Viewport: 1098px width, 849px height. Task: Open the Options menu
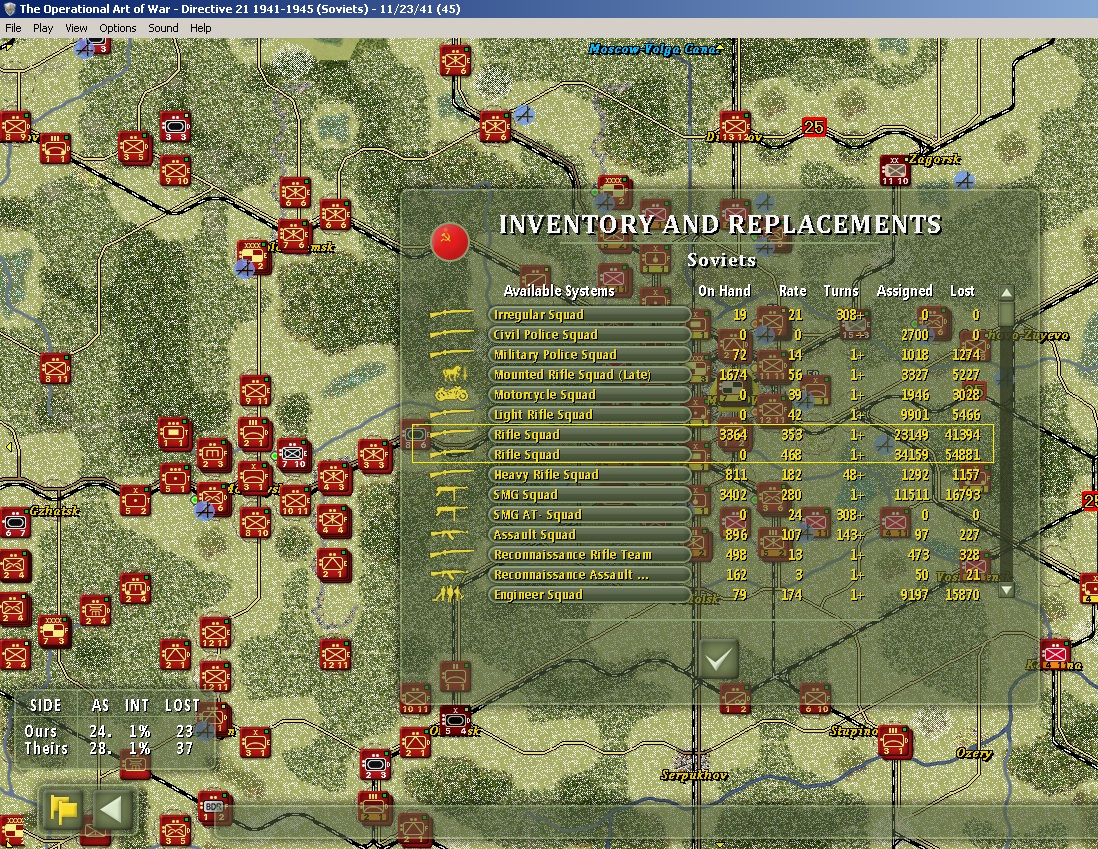click(x=117, y=28)
